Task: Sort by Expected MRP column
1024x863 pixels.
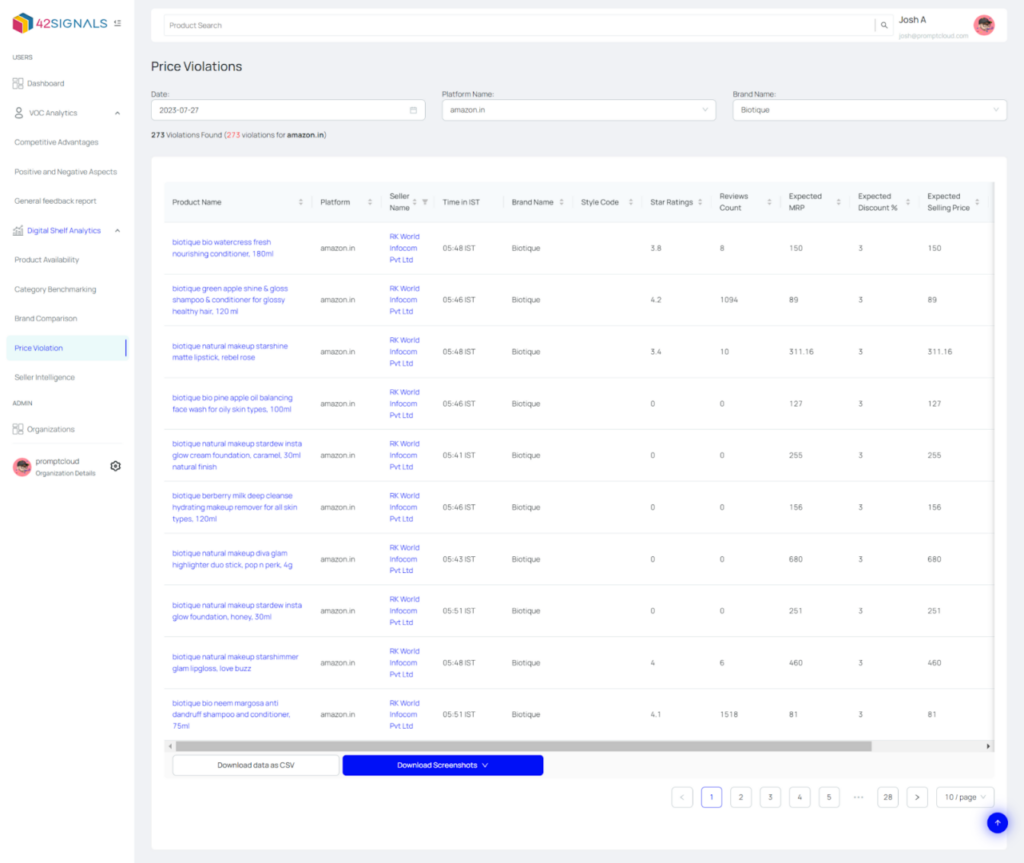Action: point(839,202)
